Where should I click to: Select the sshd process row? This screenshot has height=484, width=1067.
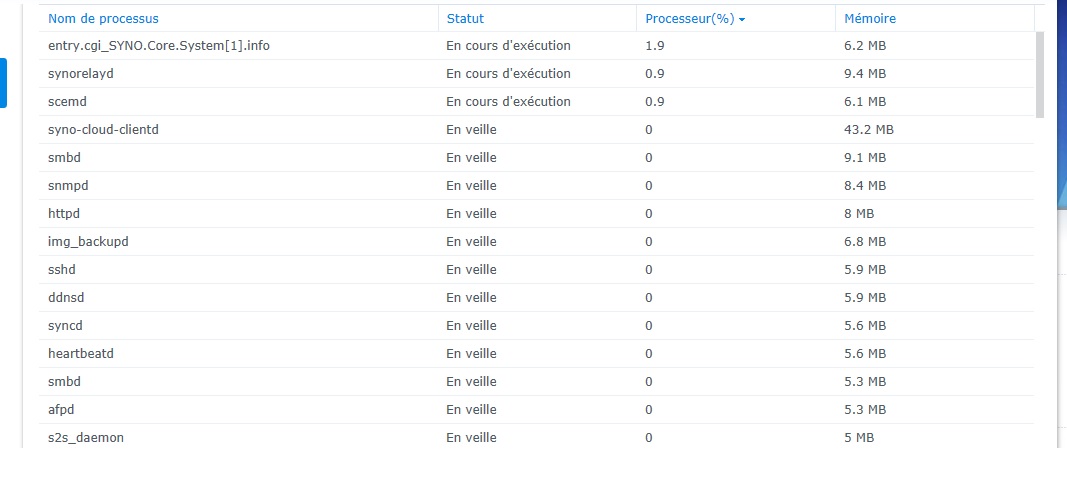click(62, 270)
